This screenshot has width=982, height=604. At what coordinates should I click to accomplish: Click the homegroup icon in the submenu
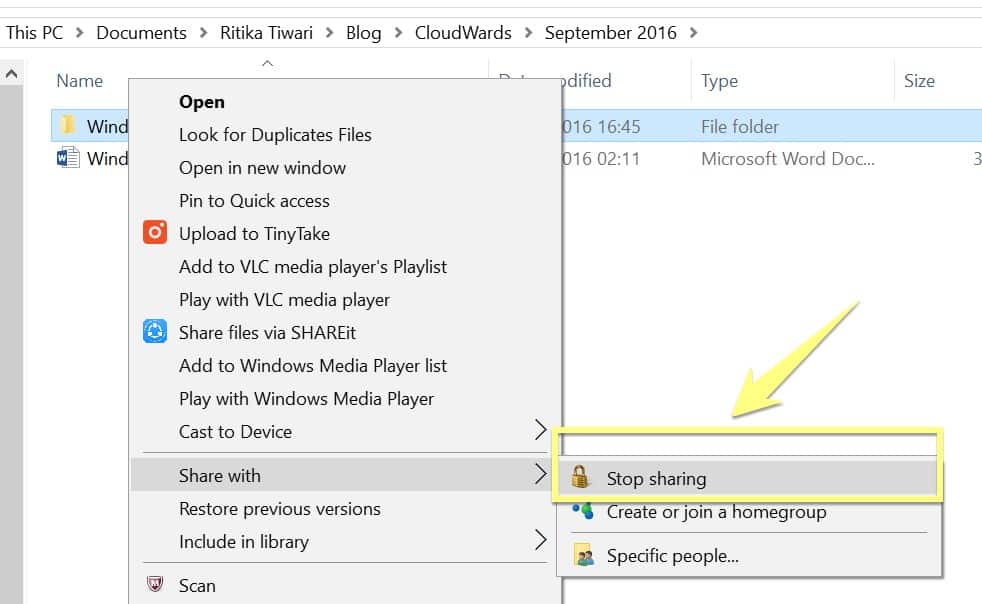coord(583,511)
